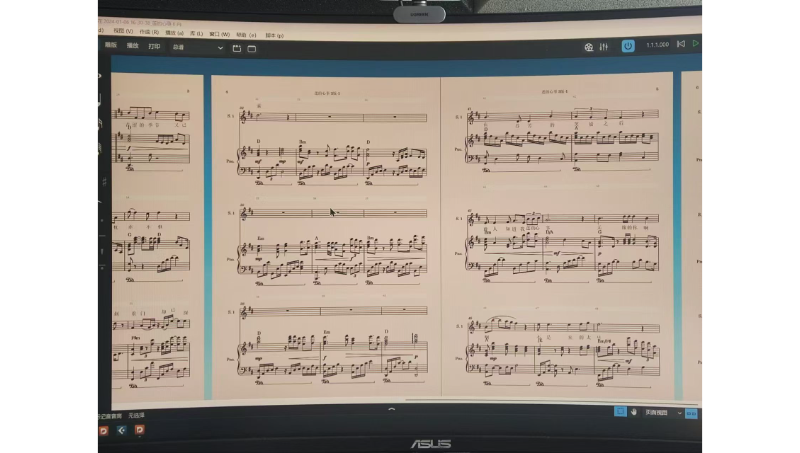Open the mixer via sliders icon
Viewport: 800px width, 453px height.
click(x=604, y=46)
